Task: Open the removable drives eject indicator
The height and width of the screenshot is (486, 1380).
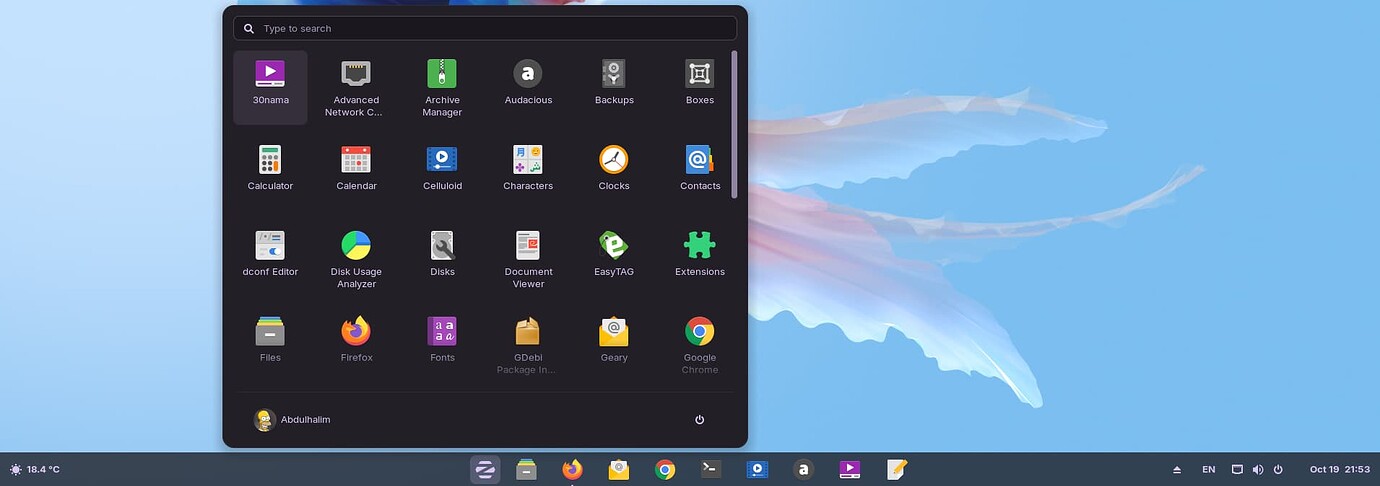Action: click(1177, 469)
